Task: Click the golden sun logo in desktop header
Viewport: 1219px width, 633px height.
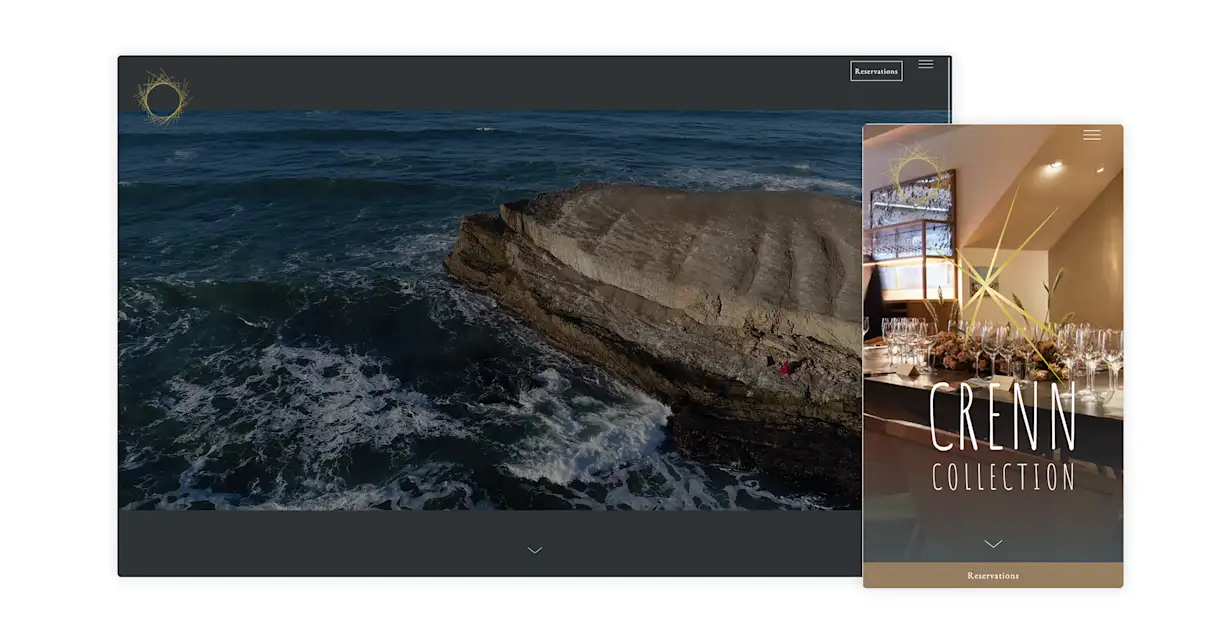Action: tap(163, 98)
